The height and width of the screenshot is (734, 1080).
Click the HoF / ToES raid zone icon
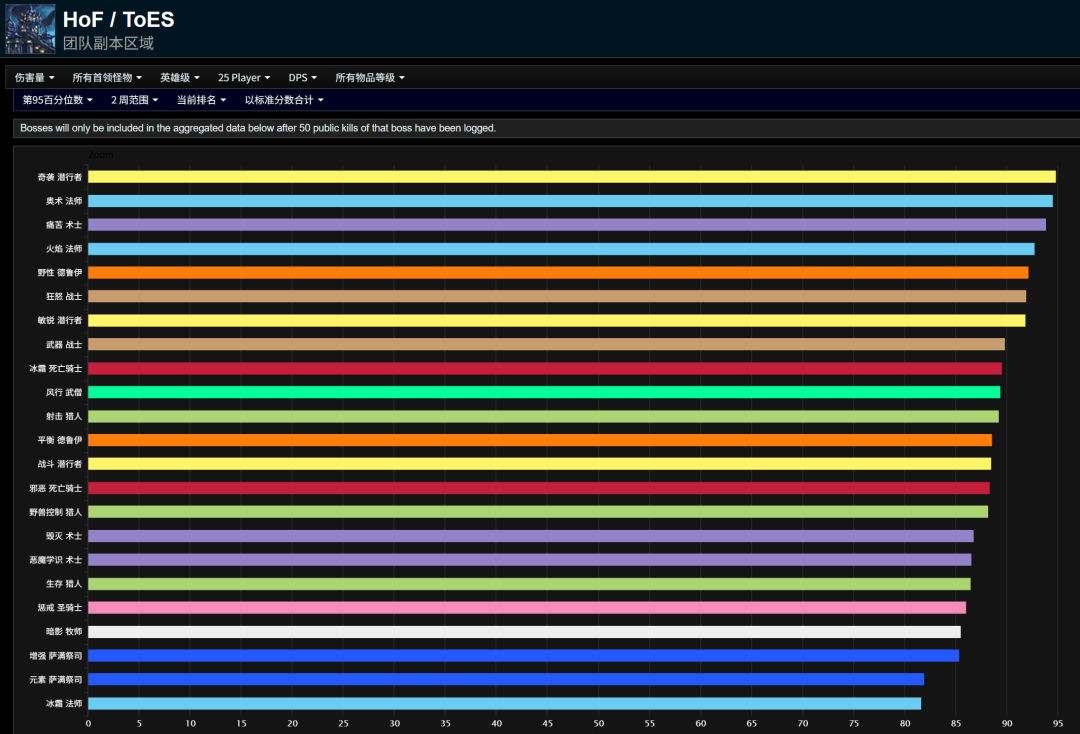30,29
